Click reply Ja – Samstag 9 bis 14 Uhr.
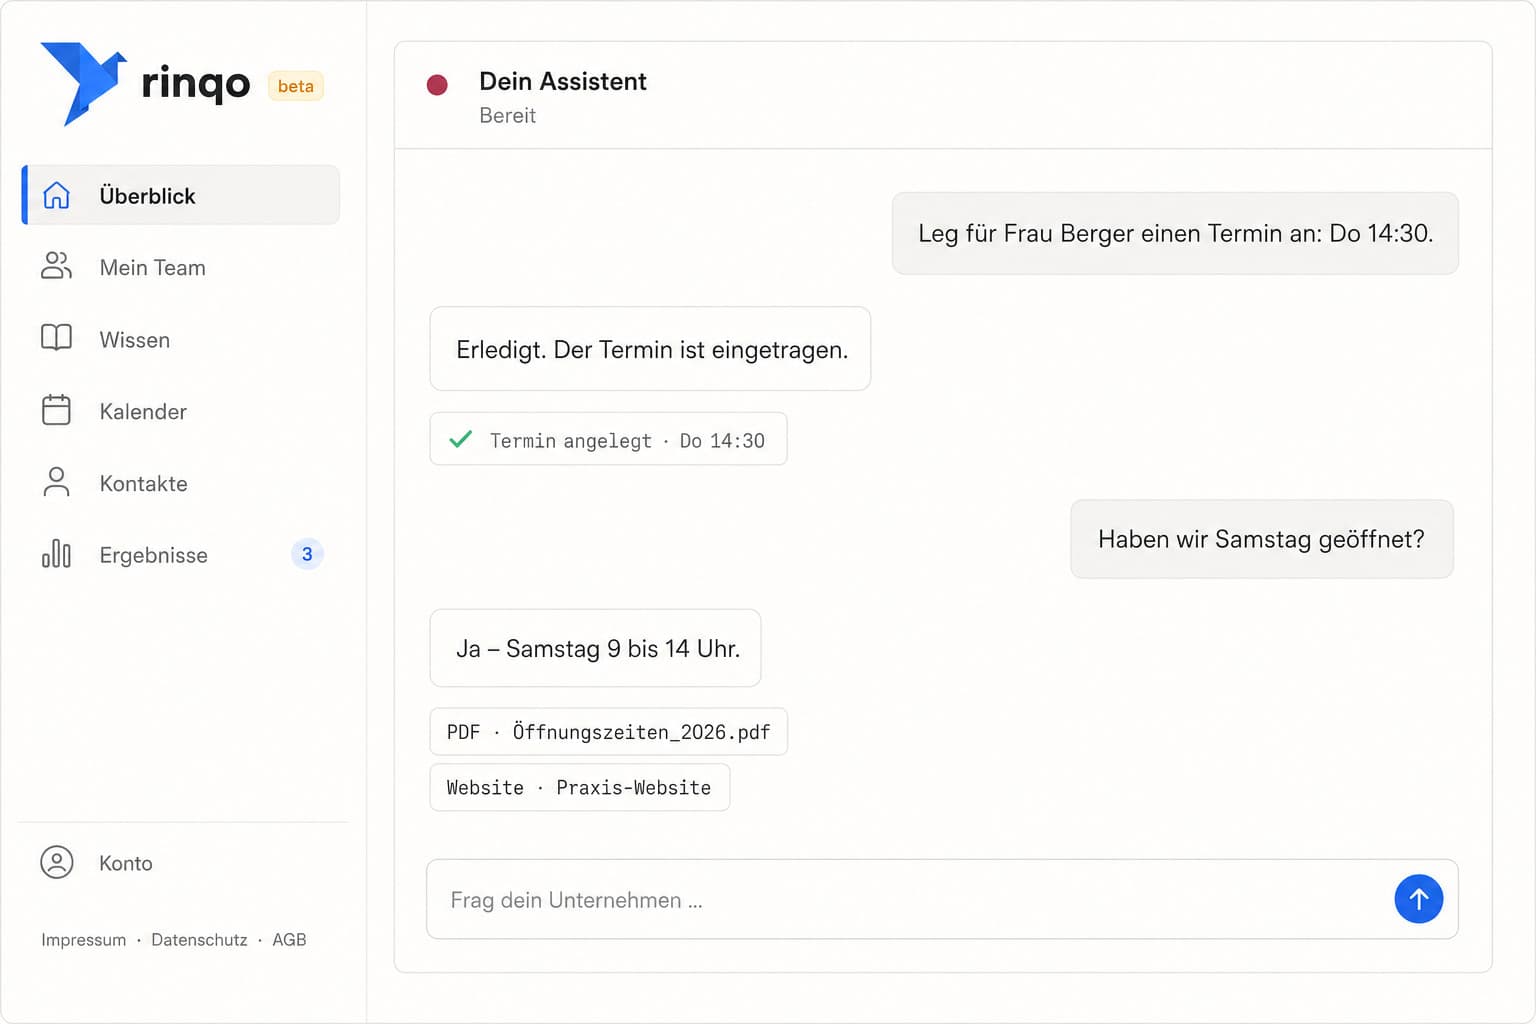The height and width of the screenshot is (1024, 1536). pos(595,648)
